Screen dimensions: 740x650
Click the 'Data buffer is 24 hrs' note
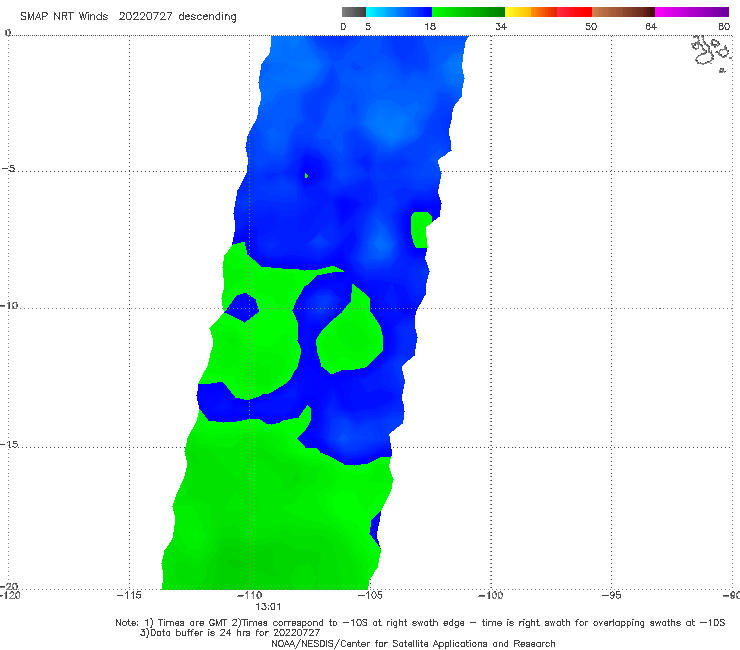230,633
